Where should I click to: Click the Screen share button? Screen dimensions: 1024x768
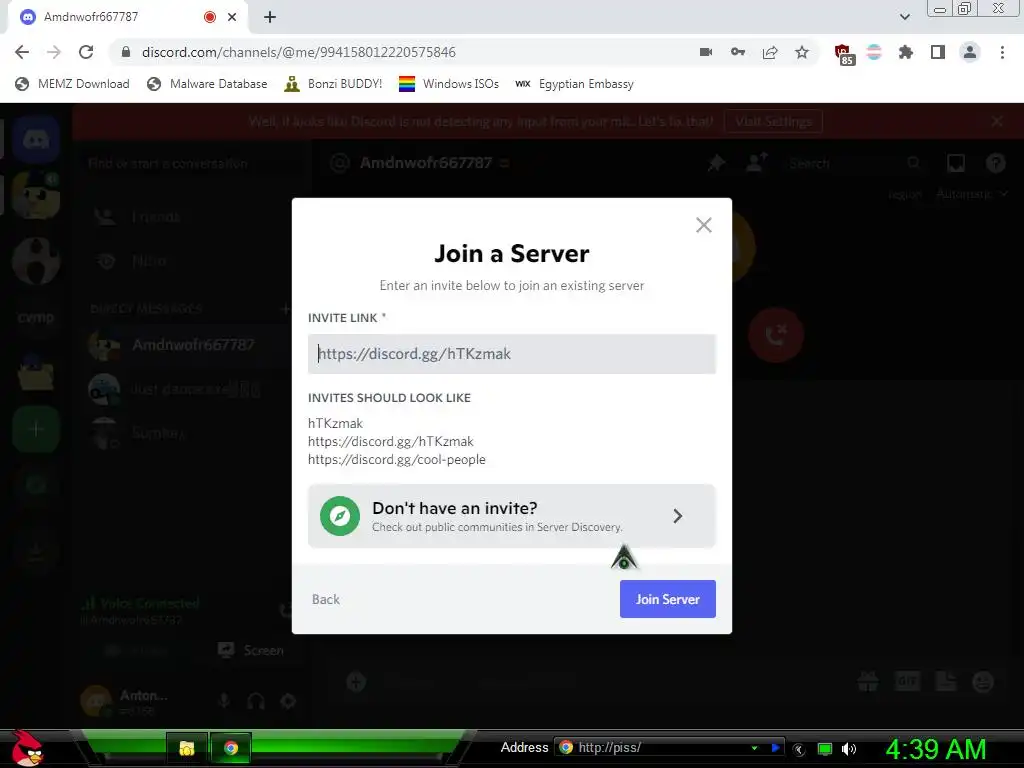(252, 650)
